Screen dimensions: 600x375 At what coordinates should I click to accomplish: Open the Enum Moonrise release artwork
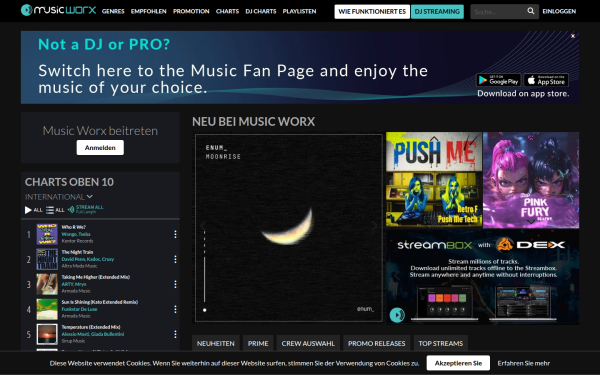pos(289,228)
